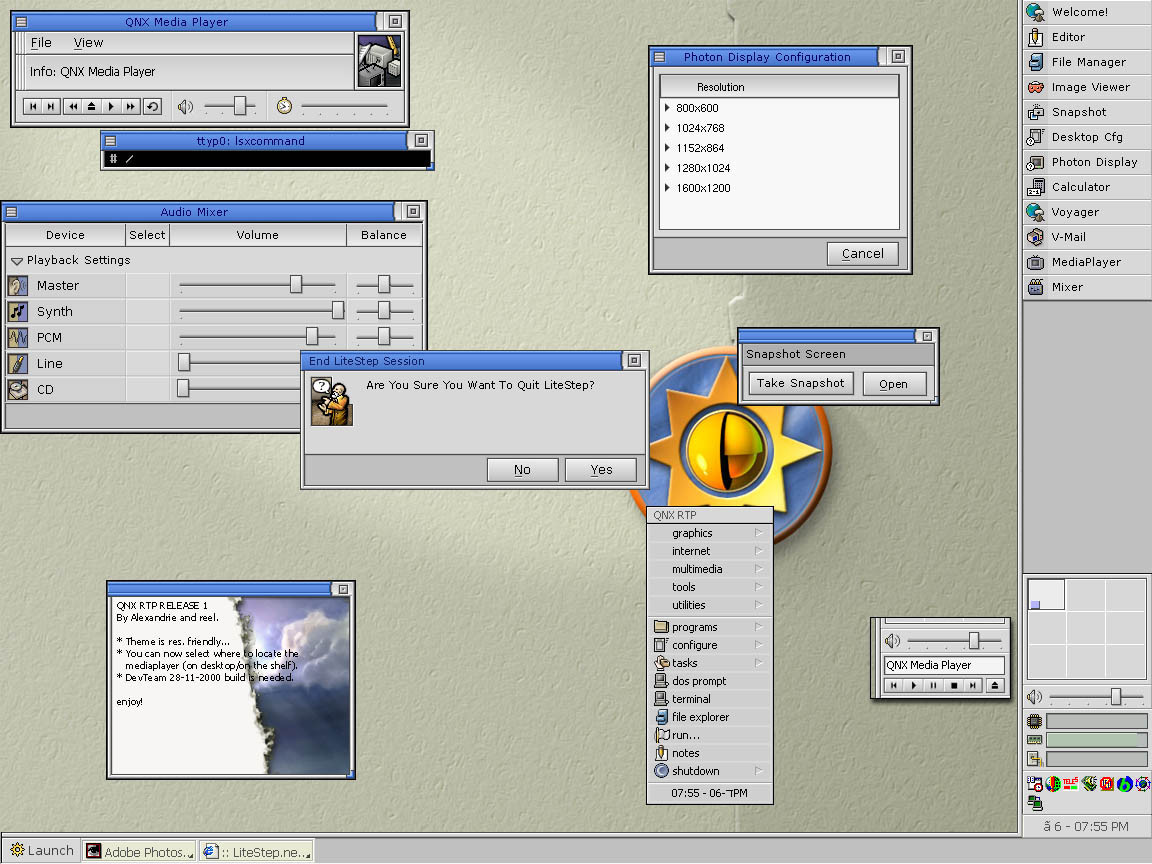Click the seek slider in QNX Media Player window

pos(344,107)
